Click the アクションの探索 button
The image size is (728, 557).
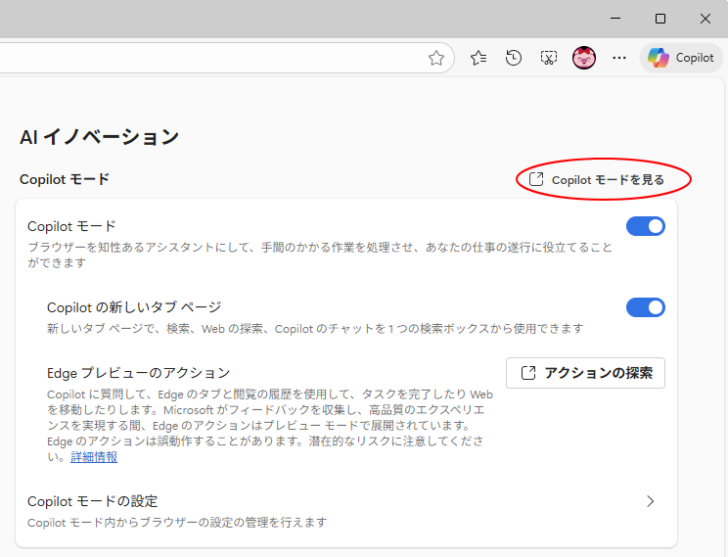[585, 373]
